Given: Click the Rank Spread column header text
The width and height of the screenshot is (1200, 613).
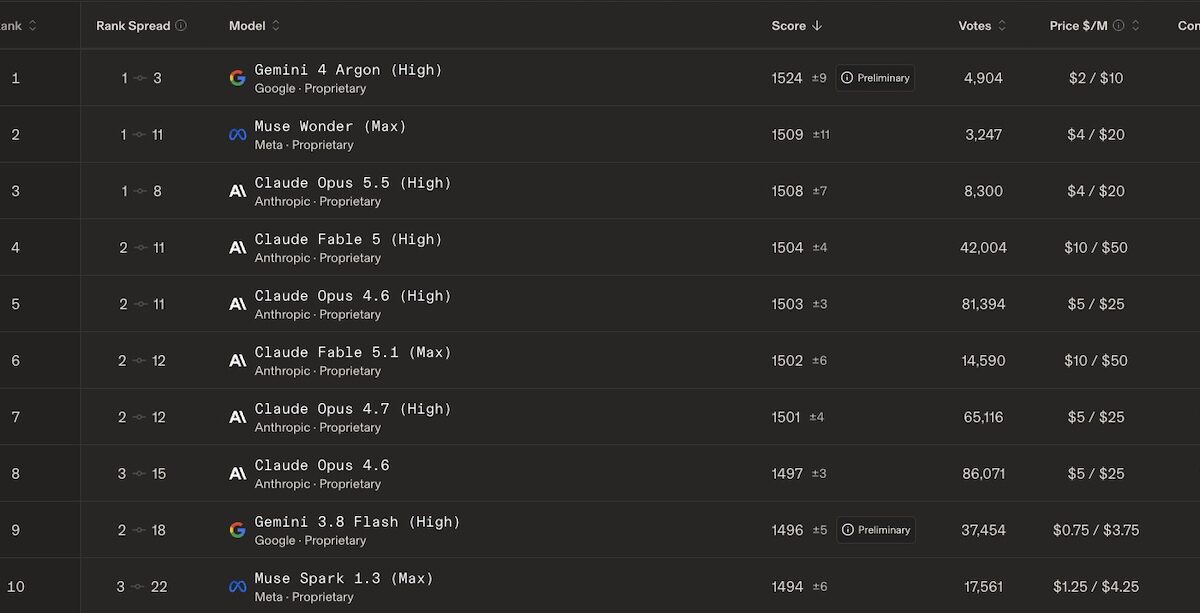Looking at the screenshot, I should pyautogui.click(x=133, y=26).
